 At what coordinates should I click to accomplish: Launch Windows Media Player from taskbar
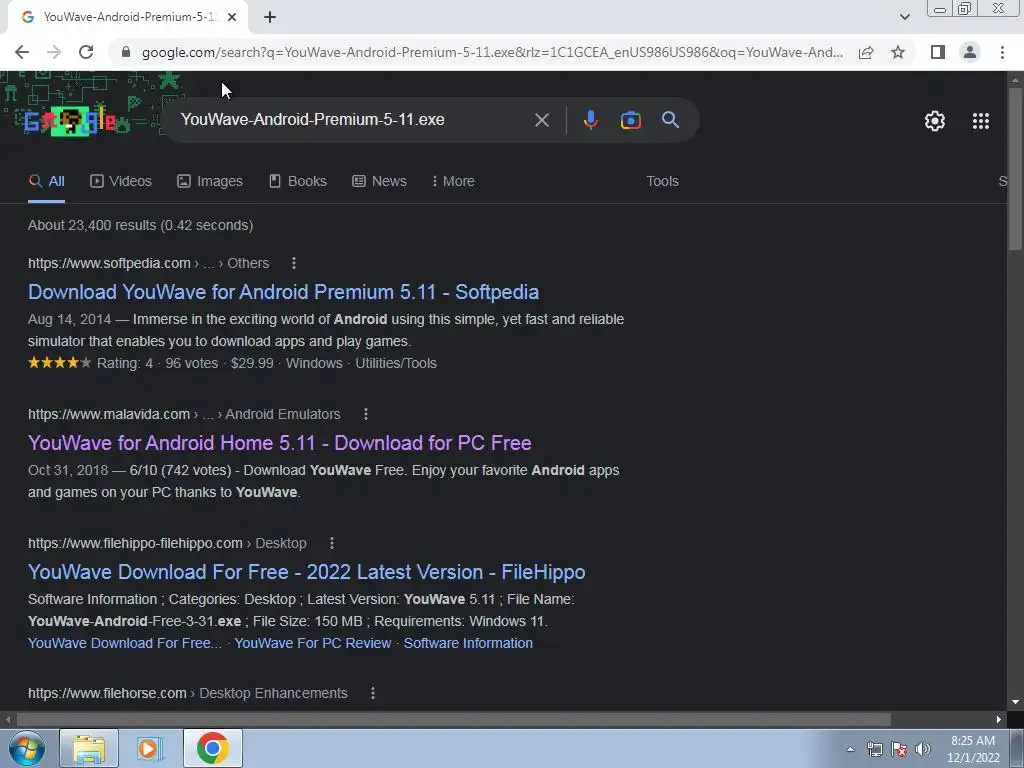point(150,748)
